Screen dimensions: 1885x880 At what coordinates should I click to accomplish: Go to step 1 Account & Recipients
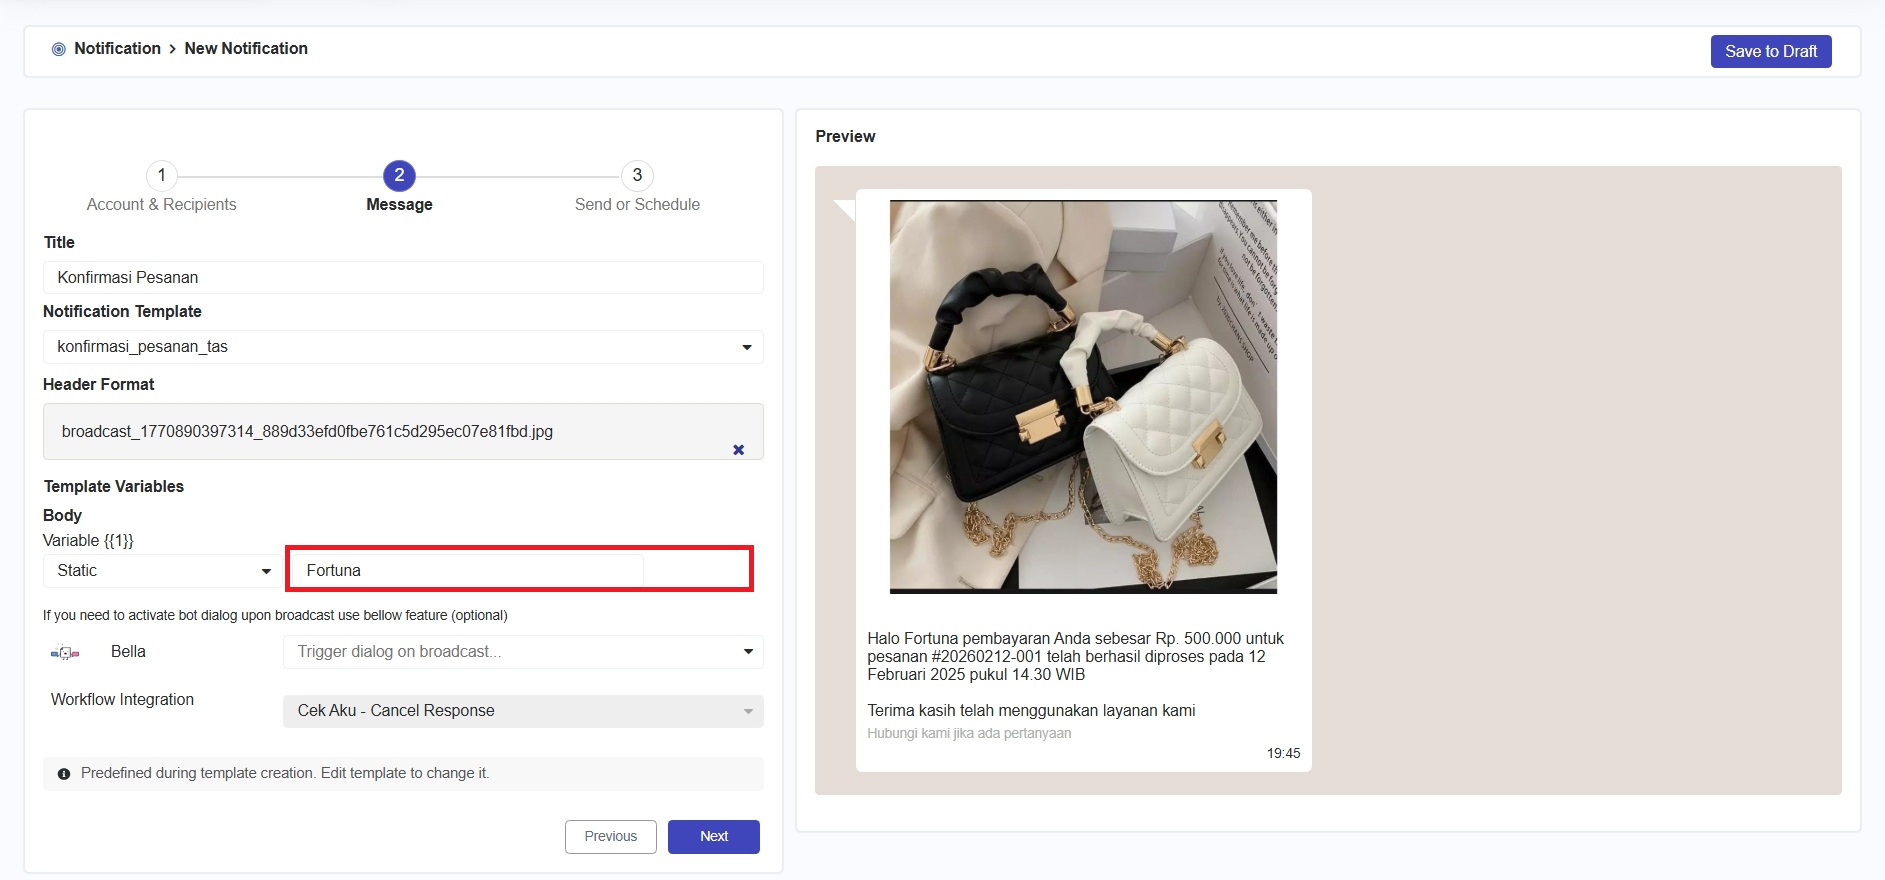pyautogui.click(x=162, y=176)
